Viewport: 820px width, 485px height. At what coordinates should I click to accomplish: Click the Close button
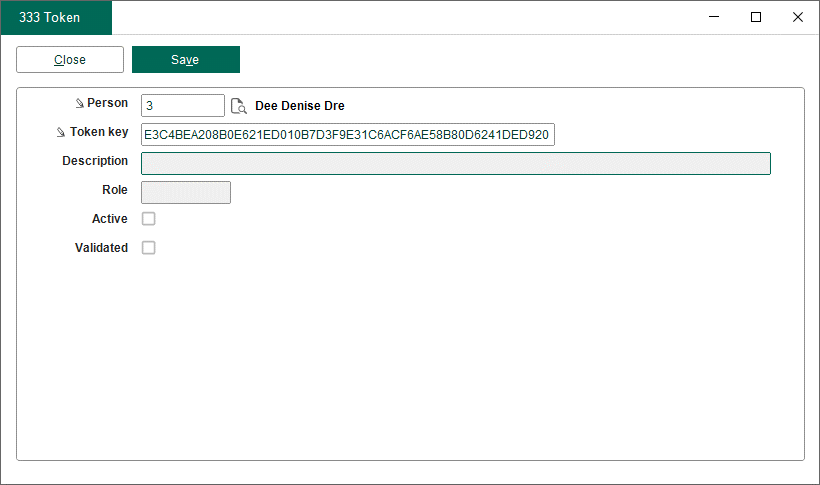(x=70, y=60)
